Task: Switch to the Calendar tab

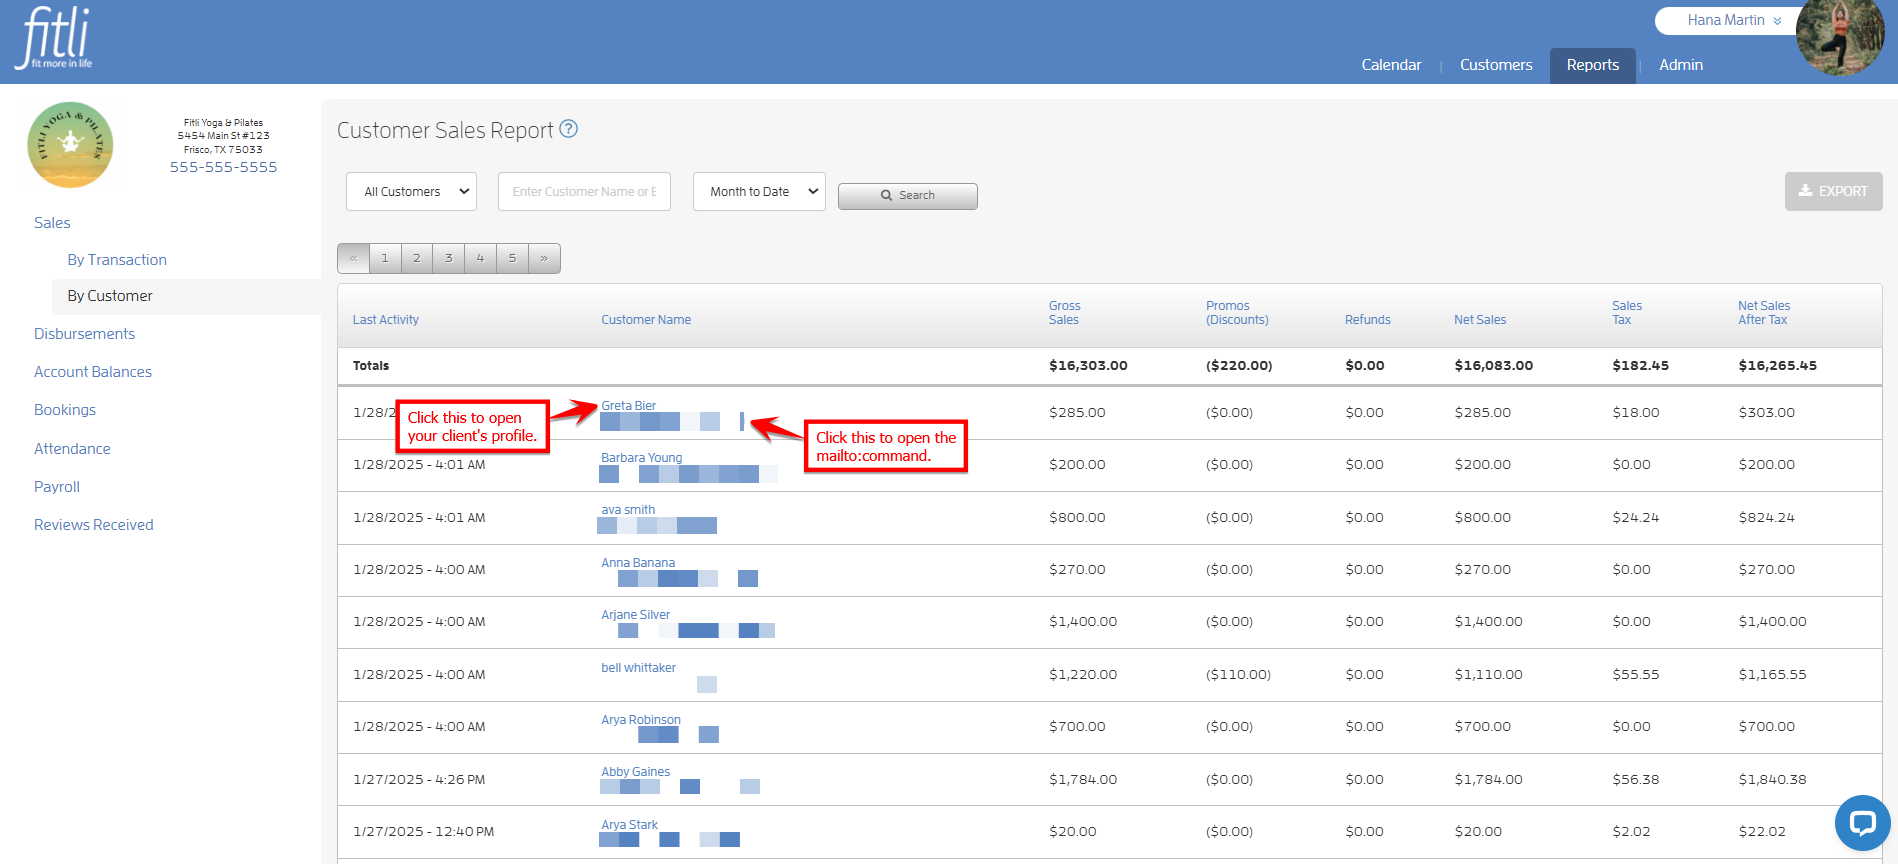Action: 1391,65
